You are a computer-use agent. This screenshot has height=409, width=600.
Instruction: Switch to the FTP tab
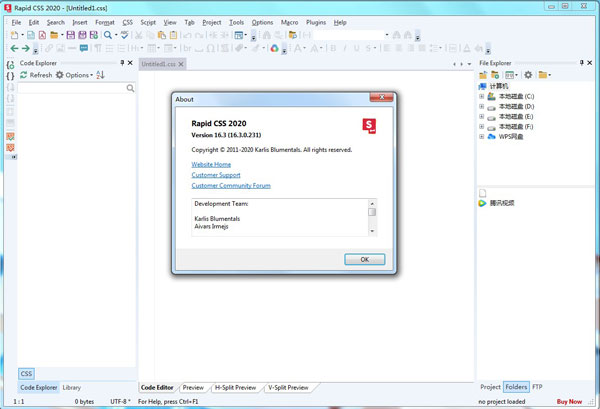point(538,386)
